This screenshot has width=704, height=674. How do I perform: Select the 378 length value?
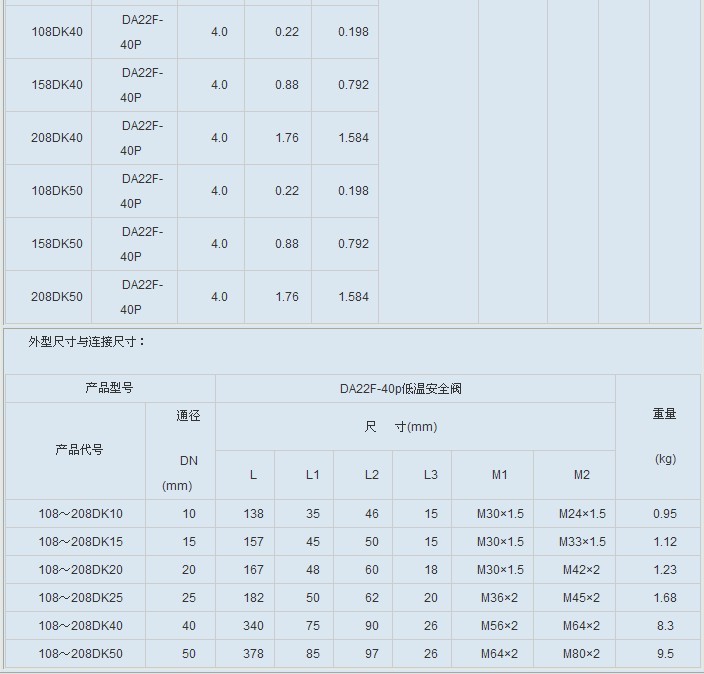click(253, 654)
